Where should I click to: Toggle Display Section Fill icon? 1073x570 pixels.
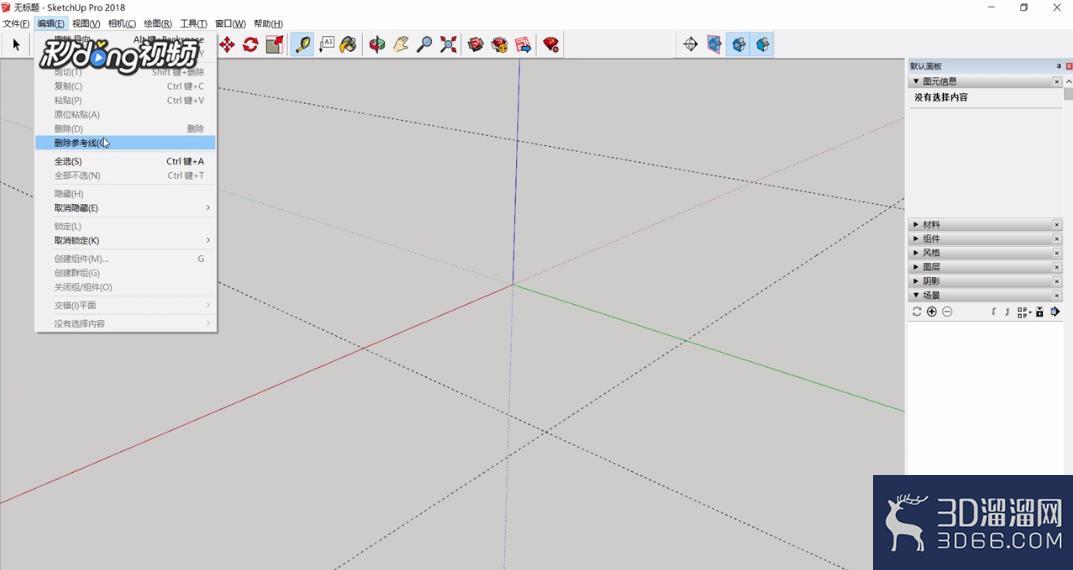(762, 44)
